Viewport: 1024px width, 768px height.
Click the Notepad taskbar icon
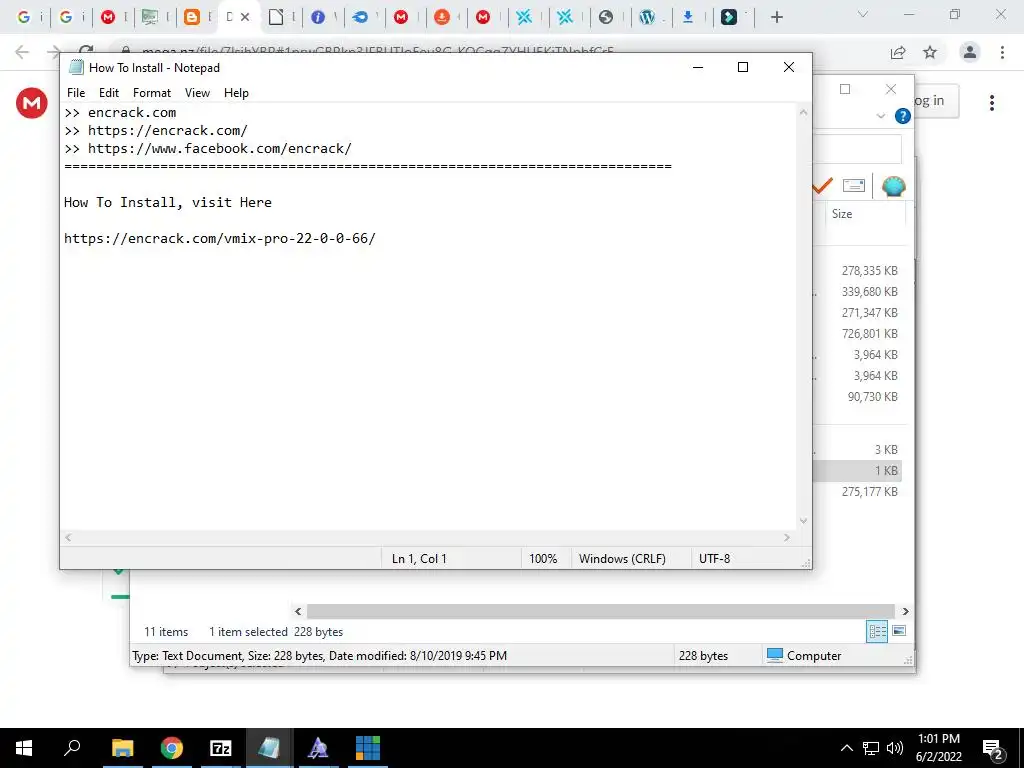(269, 748)
